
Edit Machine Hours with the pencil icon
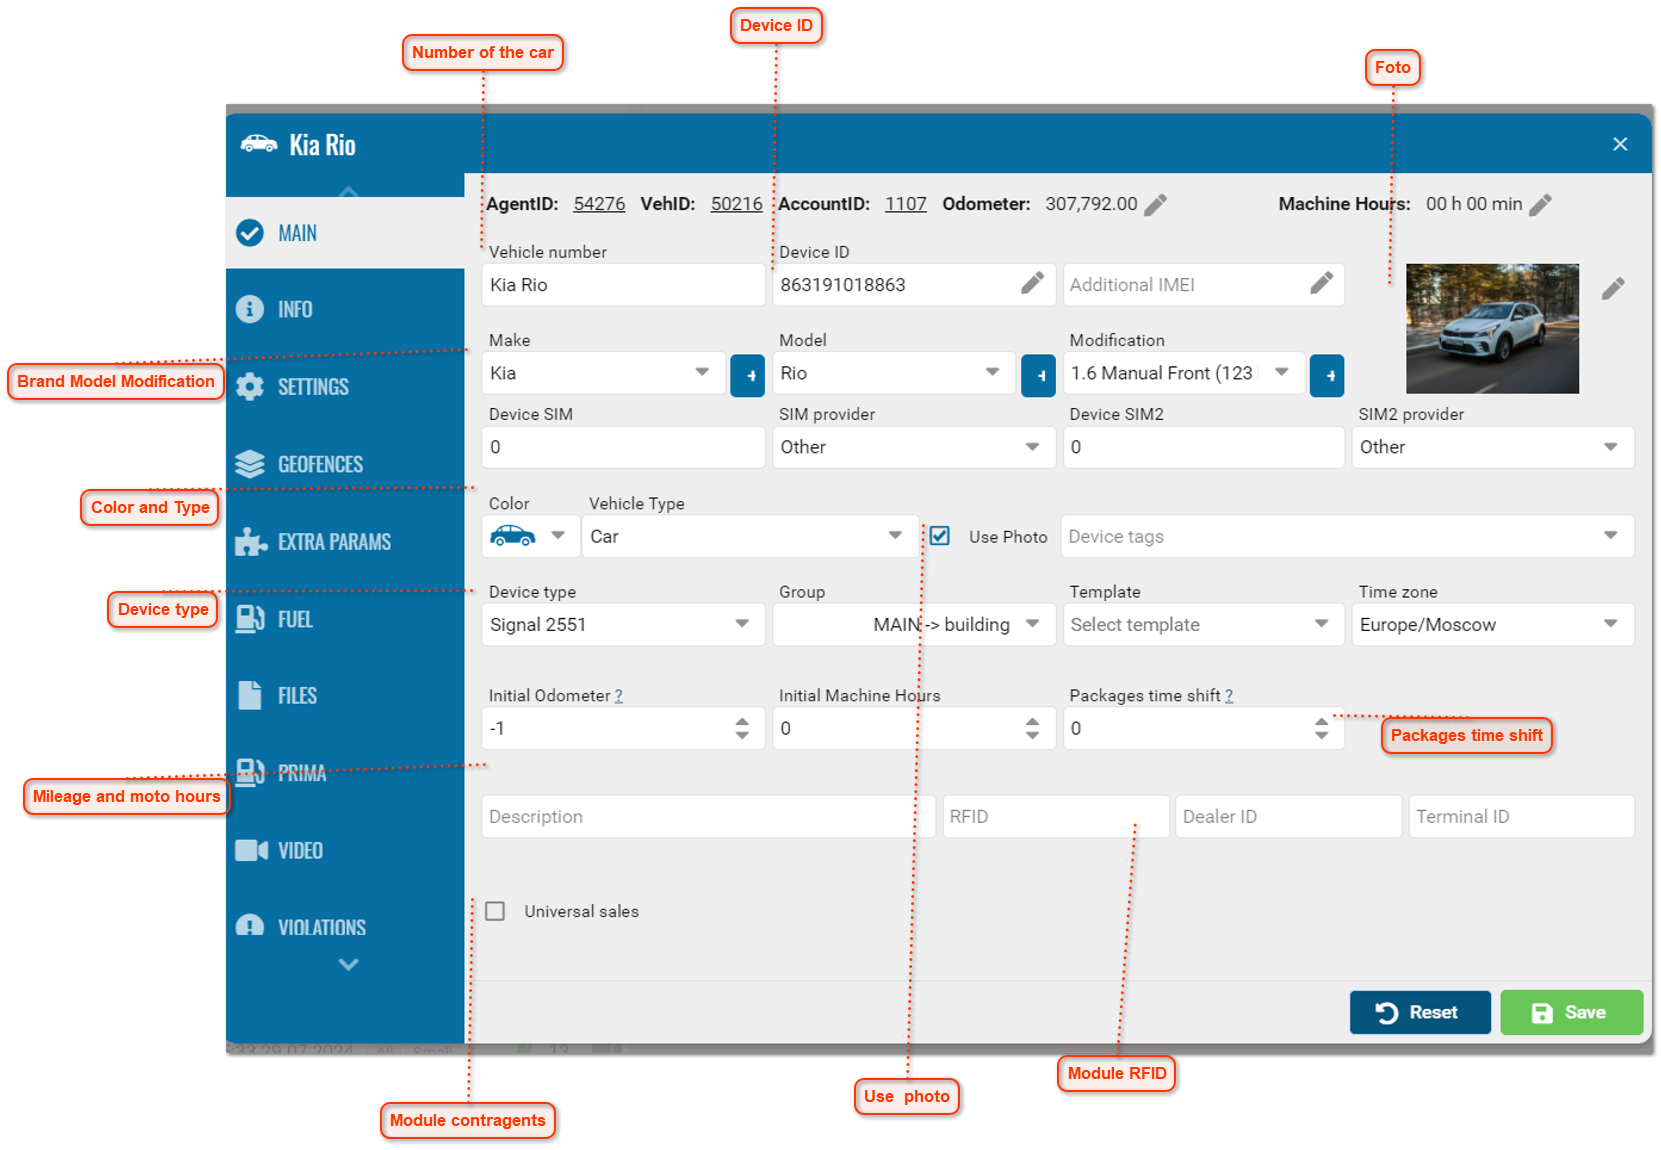(x=1540, y=205)
